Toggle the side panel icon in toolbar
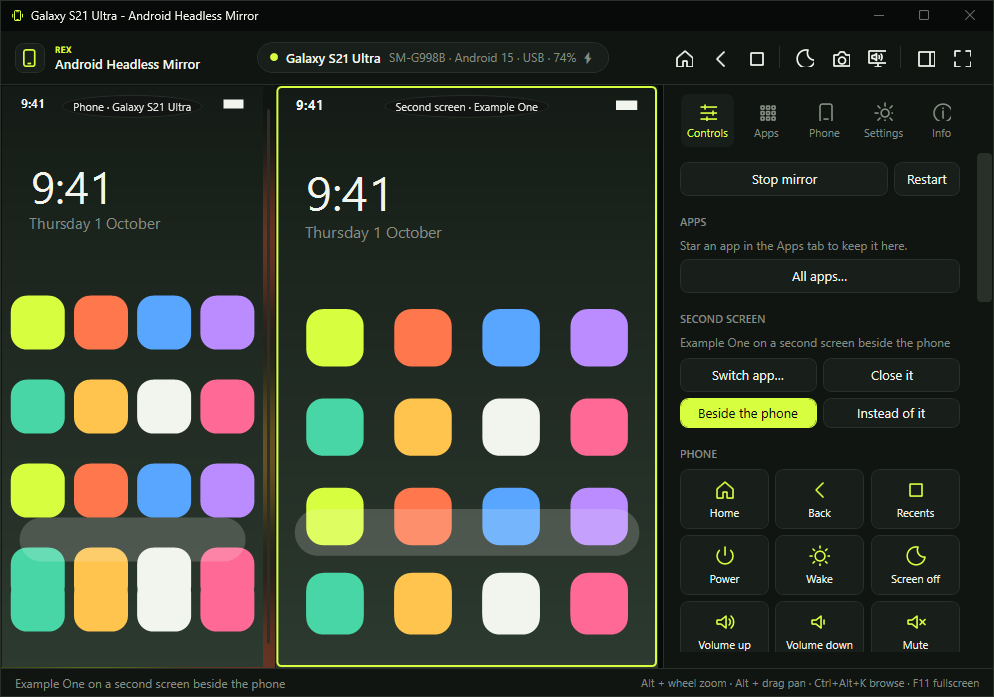 [926, 59]
